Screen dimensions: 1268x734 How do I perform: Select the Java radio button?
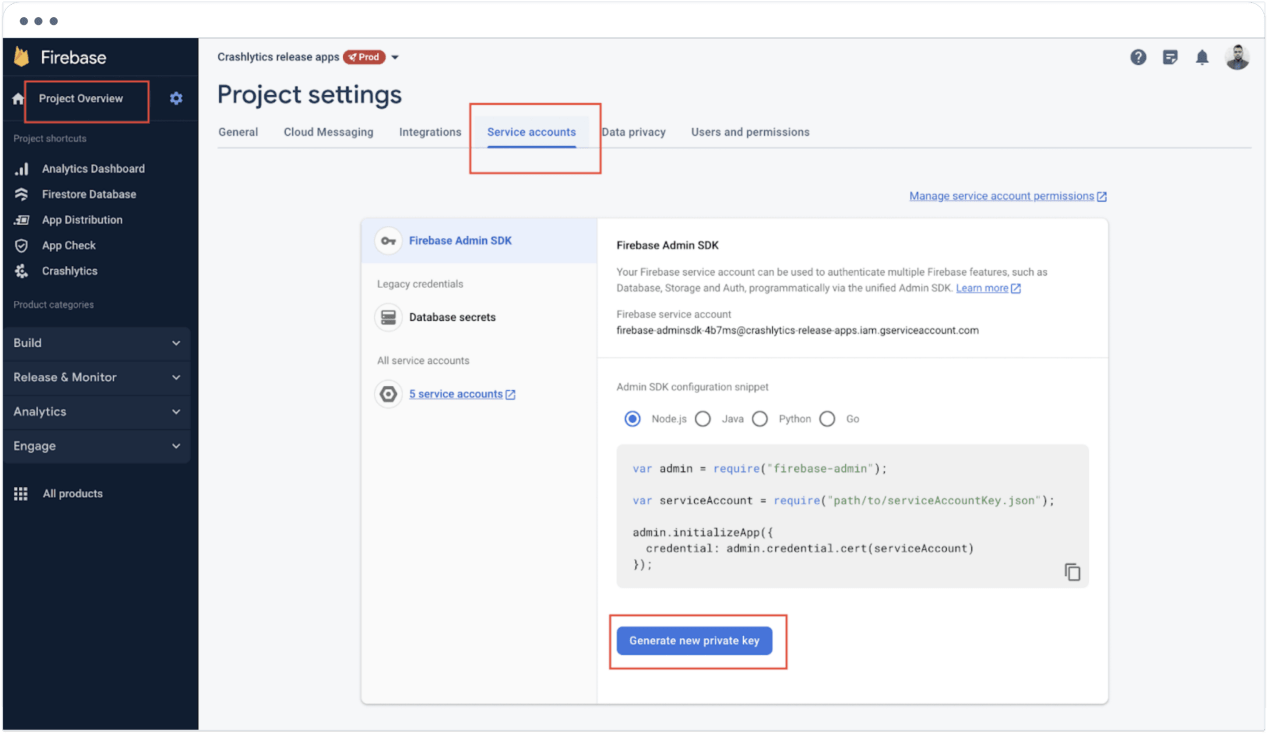pyautogui.click(x=703, y=419)
